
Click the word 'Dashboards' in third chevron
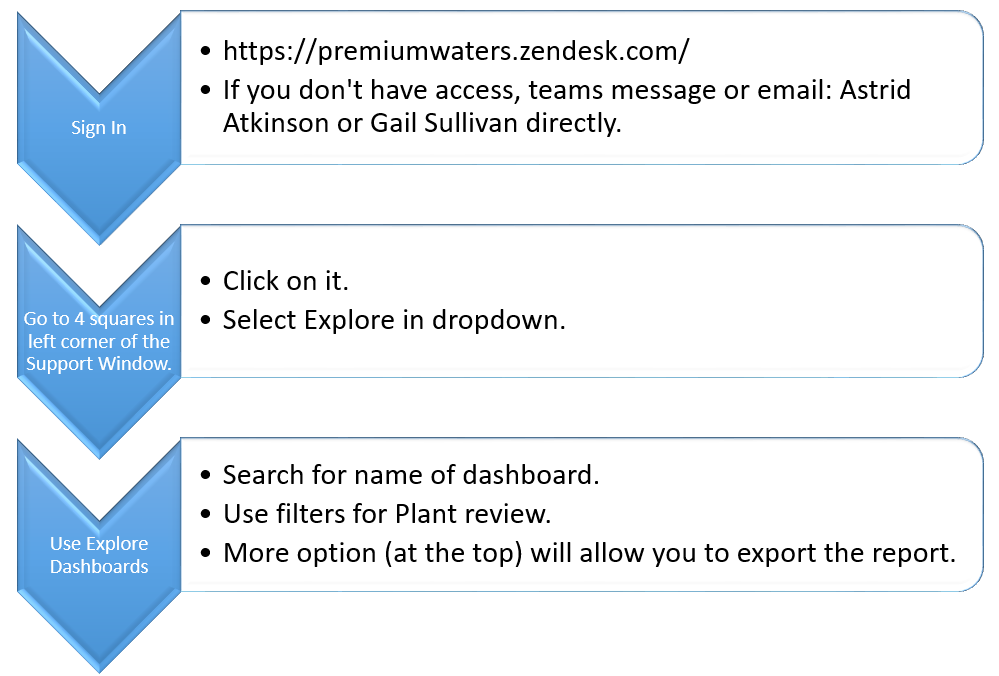point(99,566)
